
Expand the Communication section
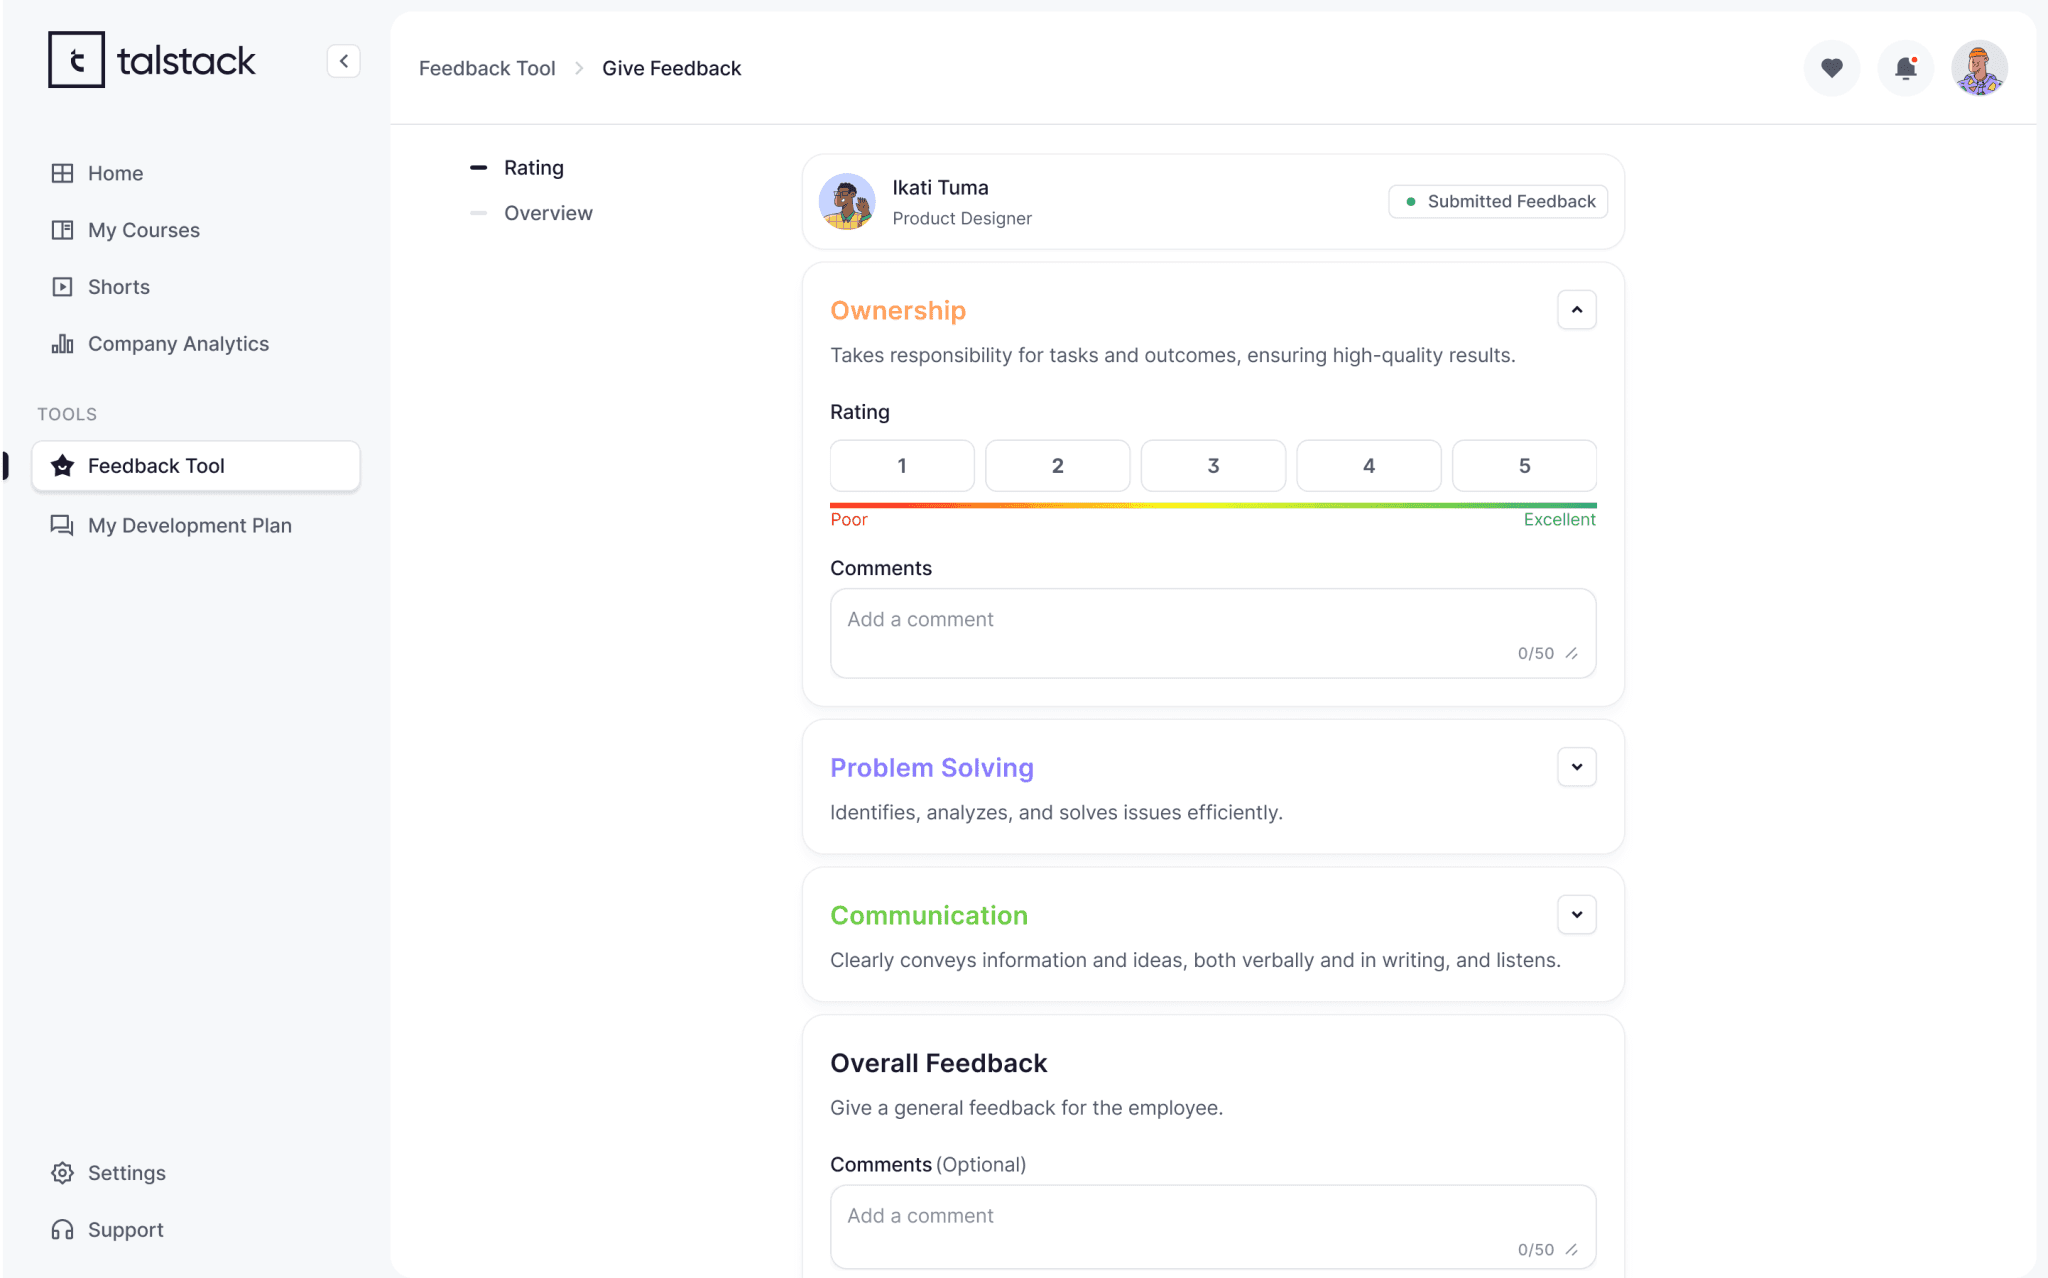point(1576,915)
